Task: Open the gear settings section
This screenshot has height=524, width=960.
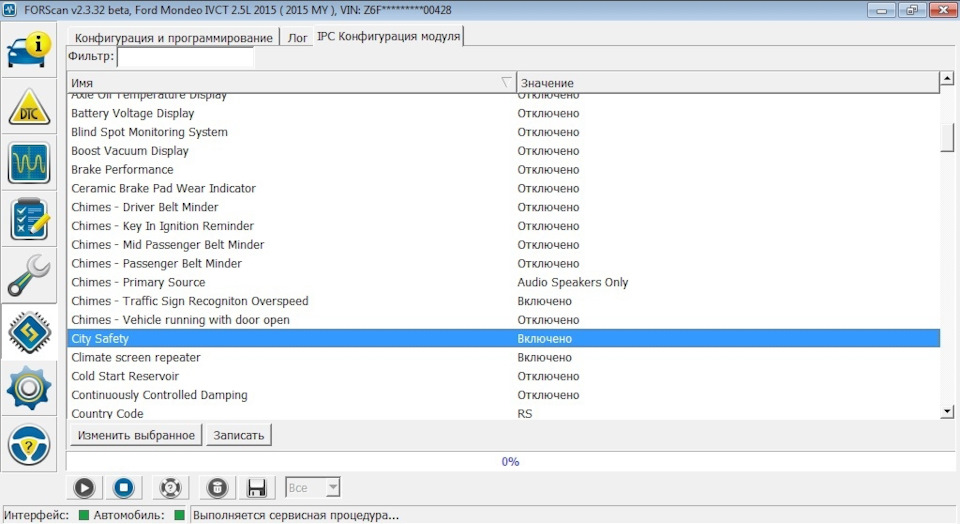Action: click(x=29, y=388)
